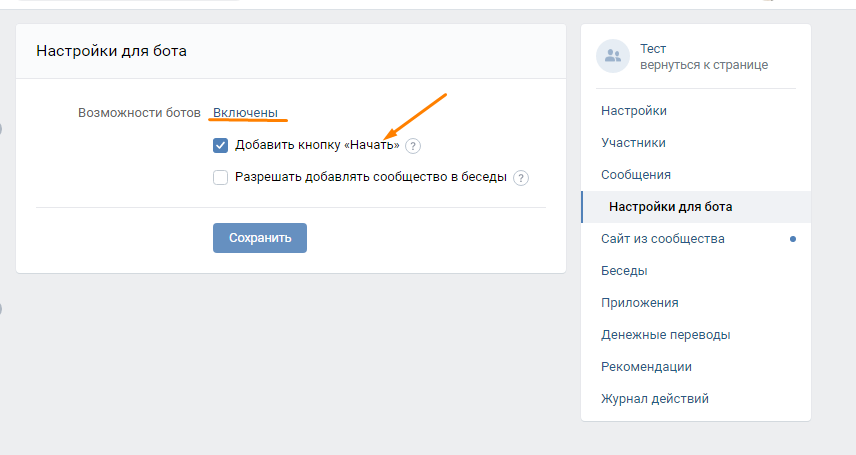Viewport: 856px width, 455px height.
Task: Enable Разрешать добавлять сообщество в беседы checkbox
Action: click(221, 178)
